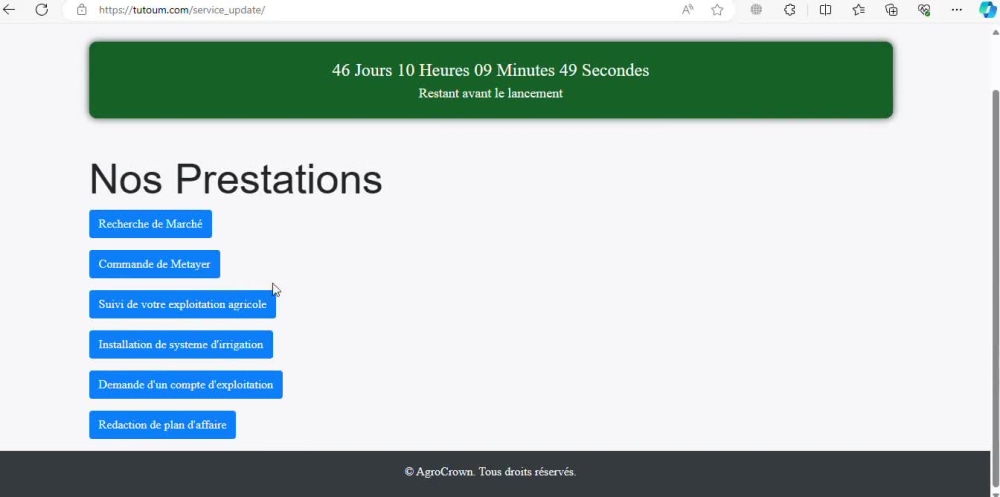Open Favorites list icon
The image size is (1000, 497).
pos(858,10)
